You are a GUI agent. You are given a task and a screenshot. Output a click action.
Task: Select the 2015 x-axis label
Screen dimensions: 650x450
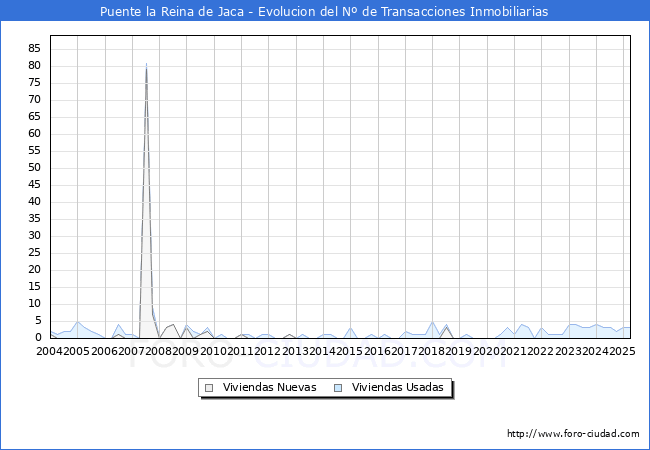[349, 351]
